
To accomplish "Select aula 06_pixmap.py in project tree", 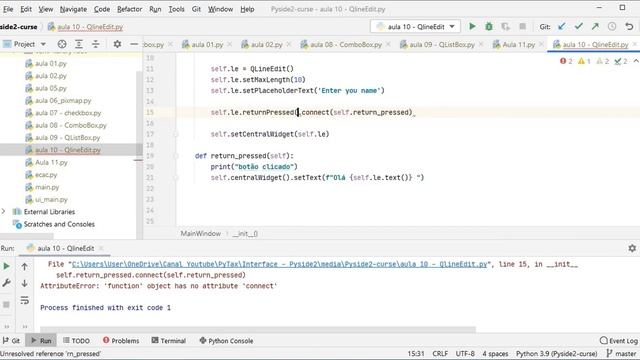I will tap(63, 100).
